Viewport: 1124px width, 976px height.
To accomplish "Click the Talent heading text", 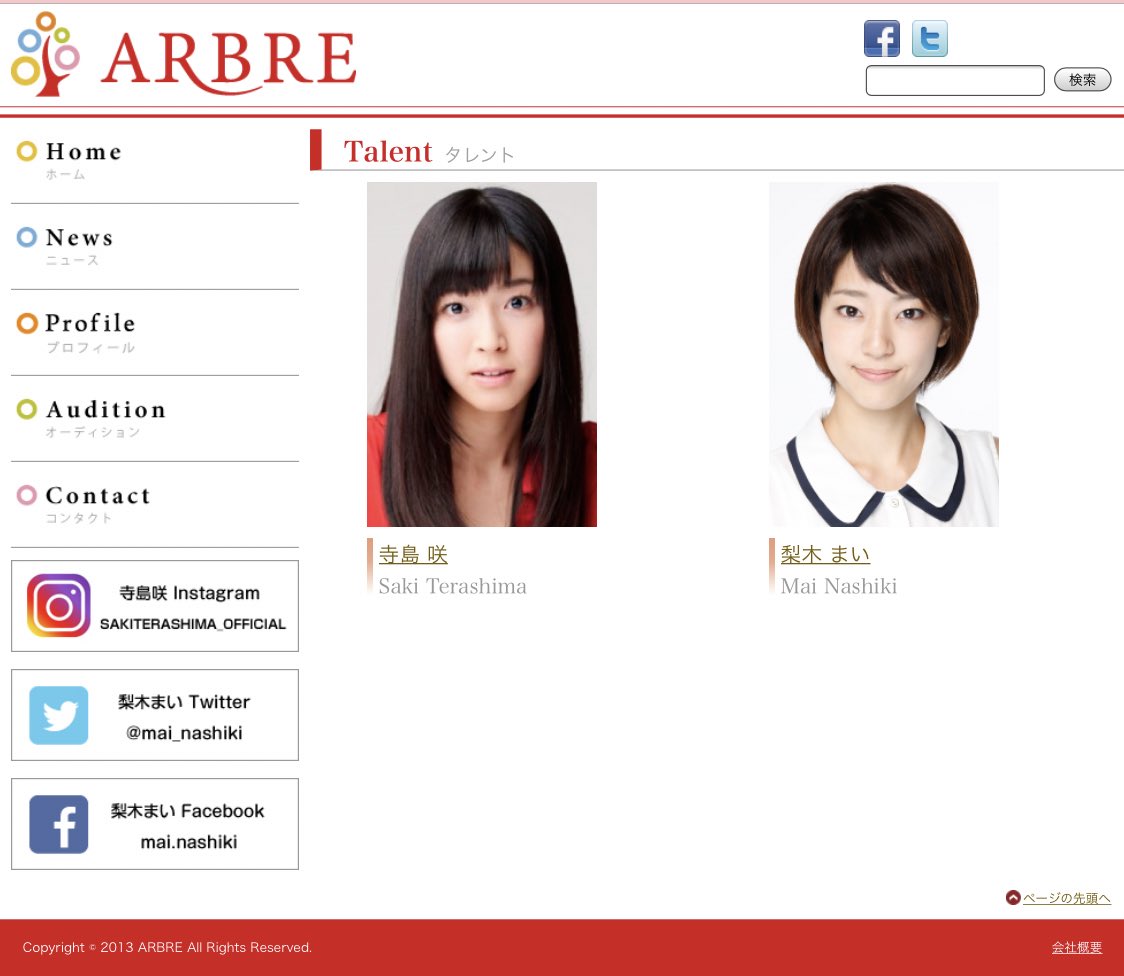I will (388, 151).
